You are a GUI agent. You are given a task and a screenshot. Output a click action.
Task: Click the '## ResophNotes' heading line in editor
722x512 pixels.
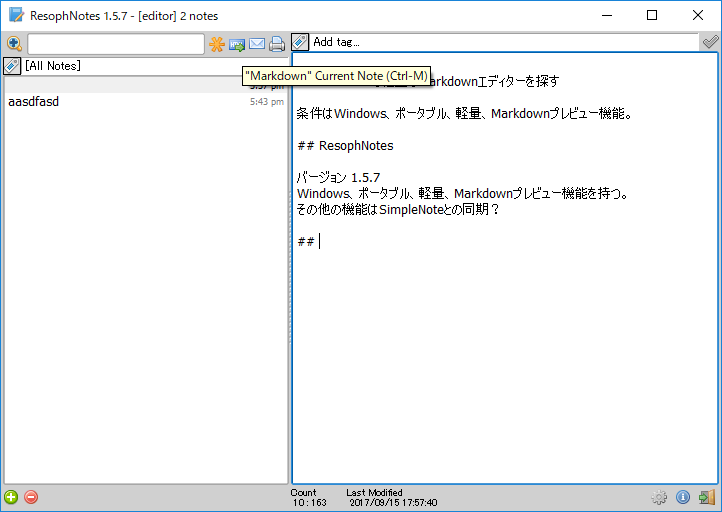pyautogui.click(x=345, y=146)
